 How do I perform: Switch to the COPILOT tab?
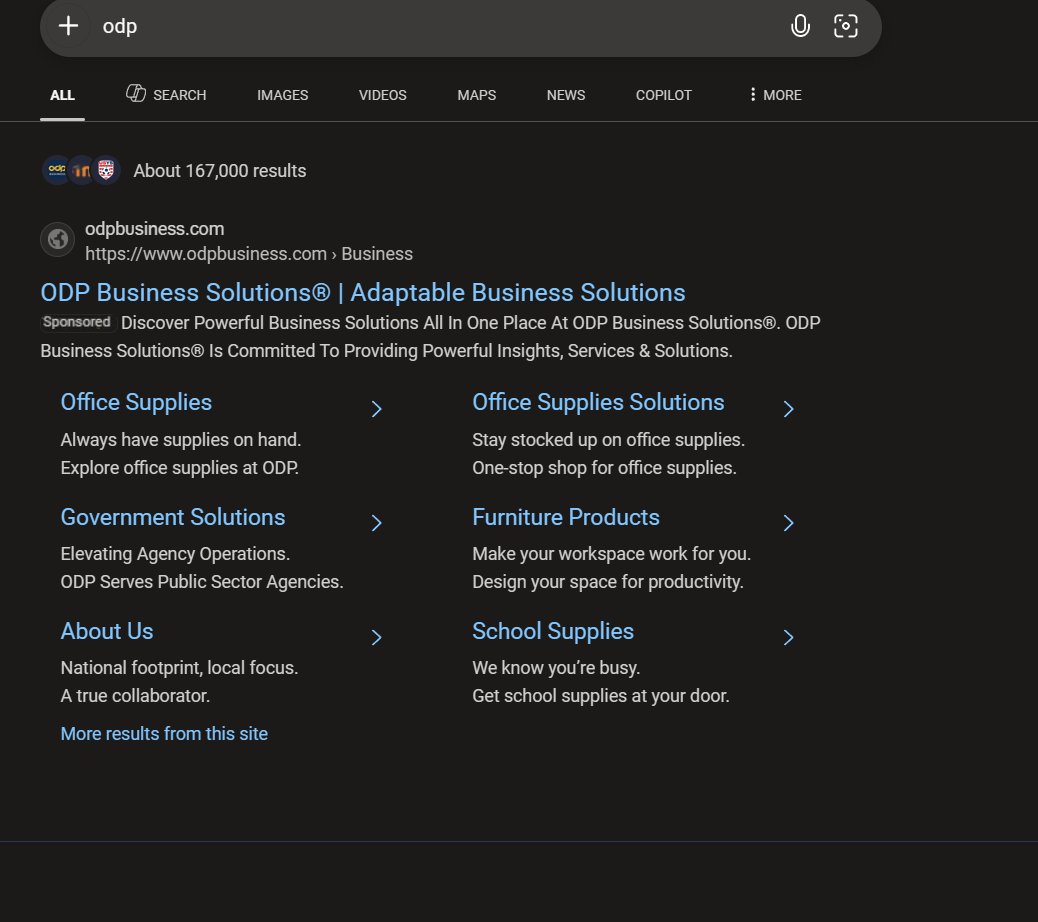(x=664, y=95)
